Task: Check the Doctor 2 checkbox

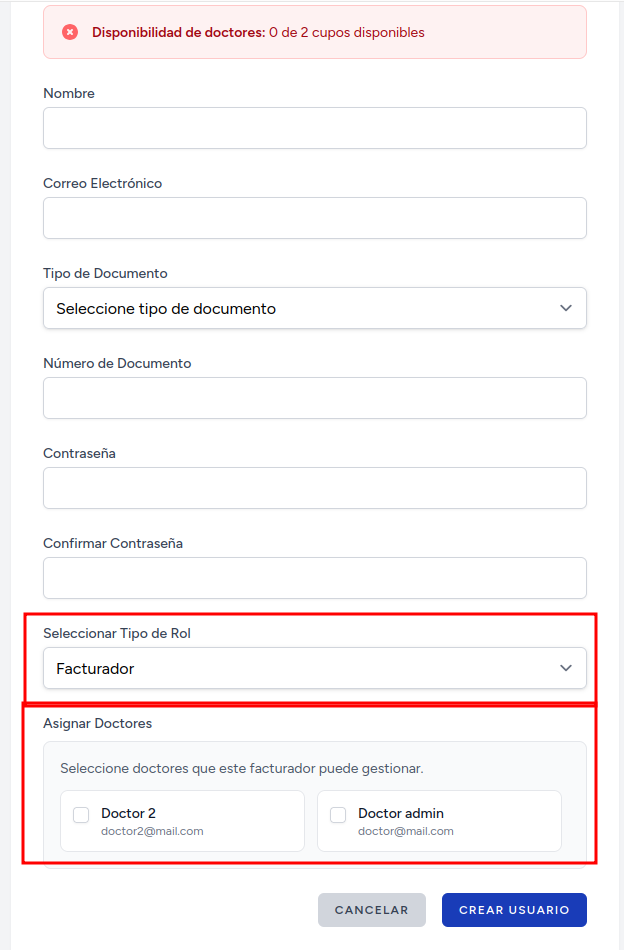Action: click(x=81, y=815)
